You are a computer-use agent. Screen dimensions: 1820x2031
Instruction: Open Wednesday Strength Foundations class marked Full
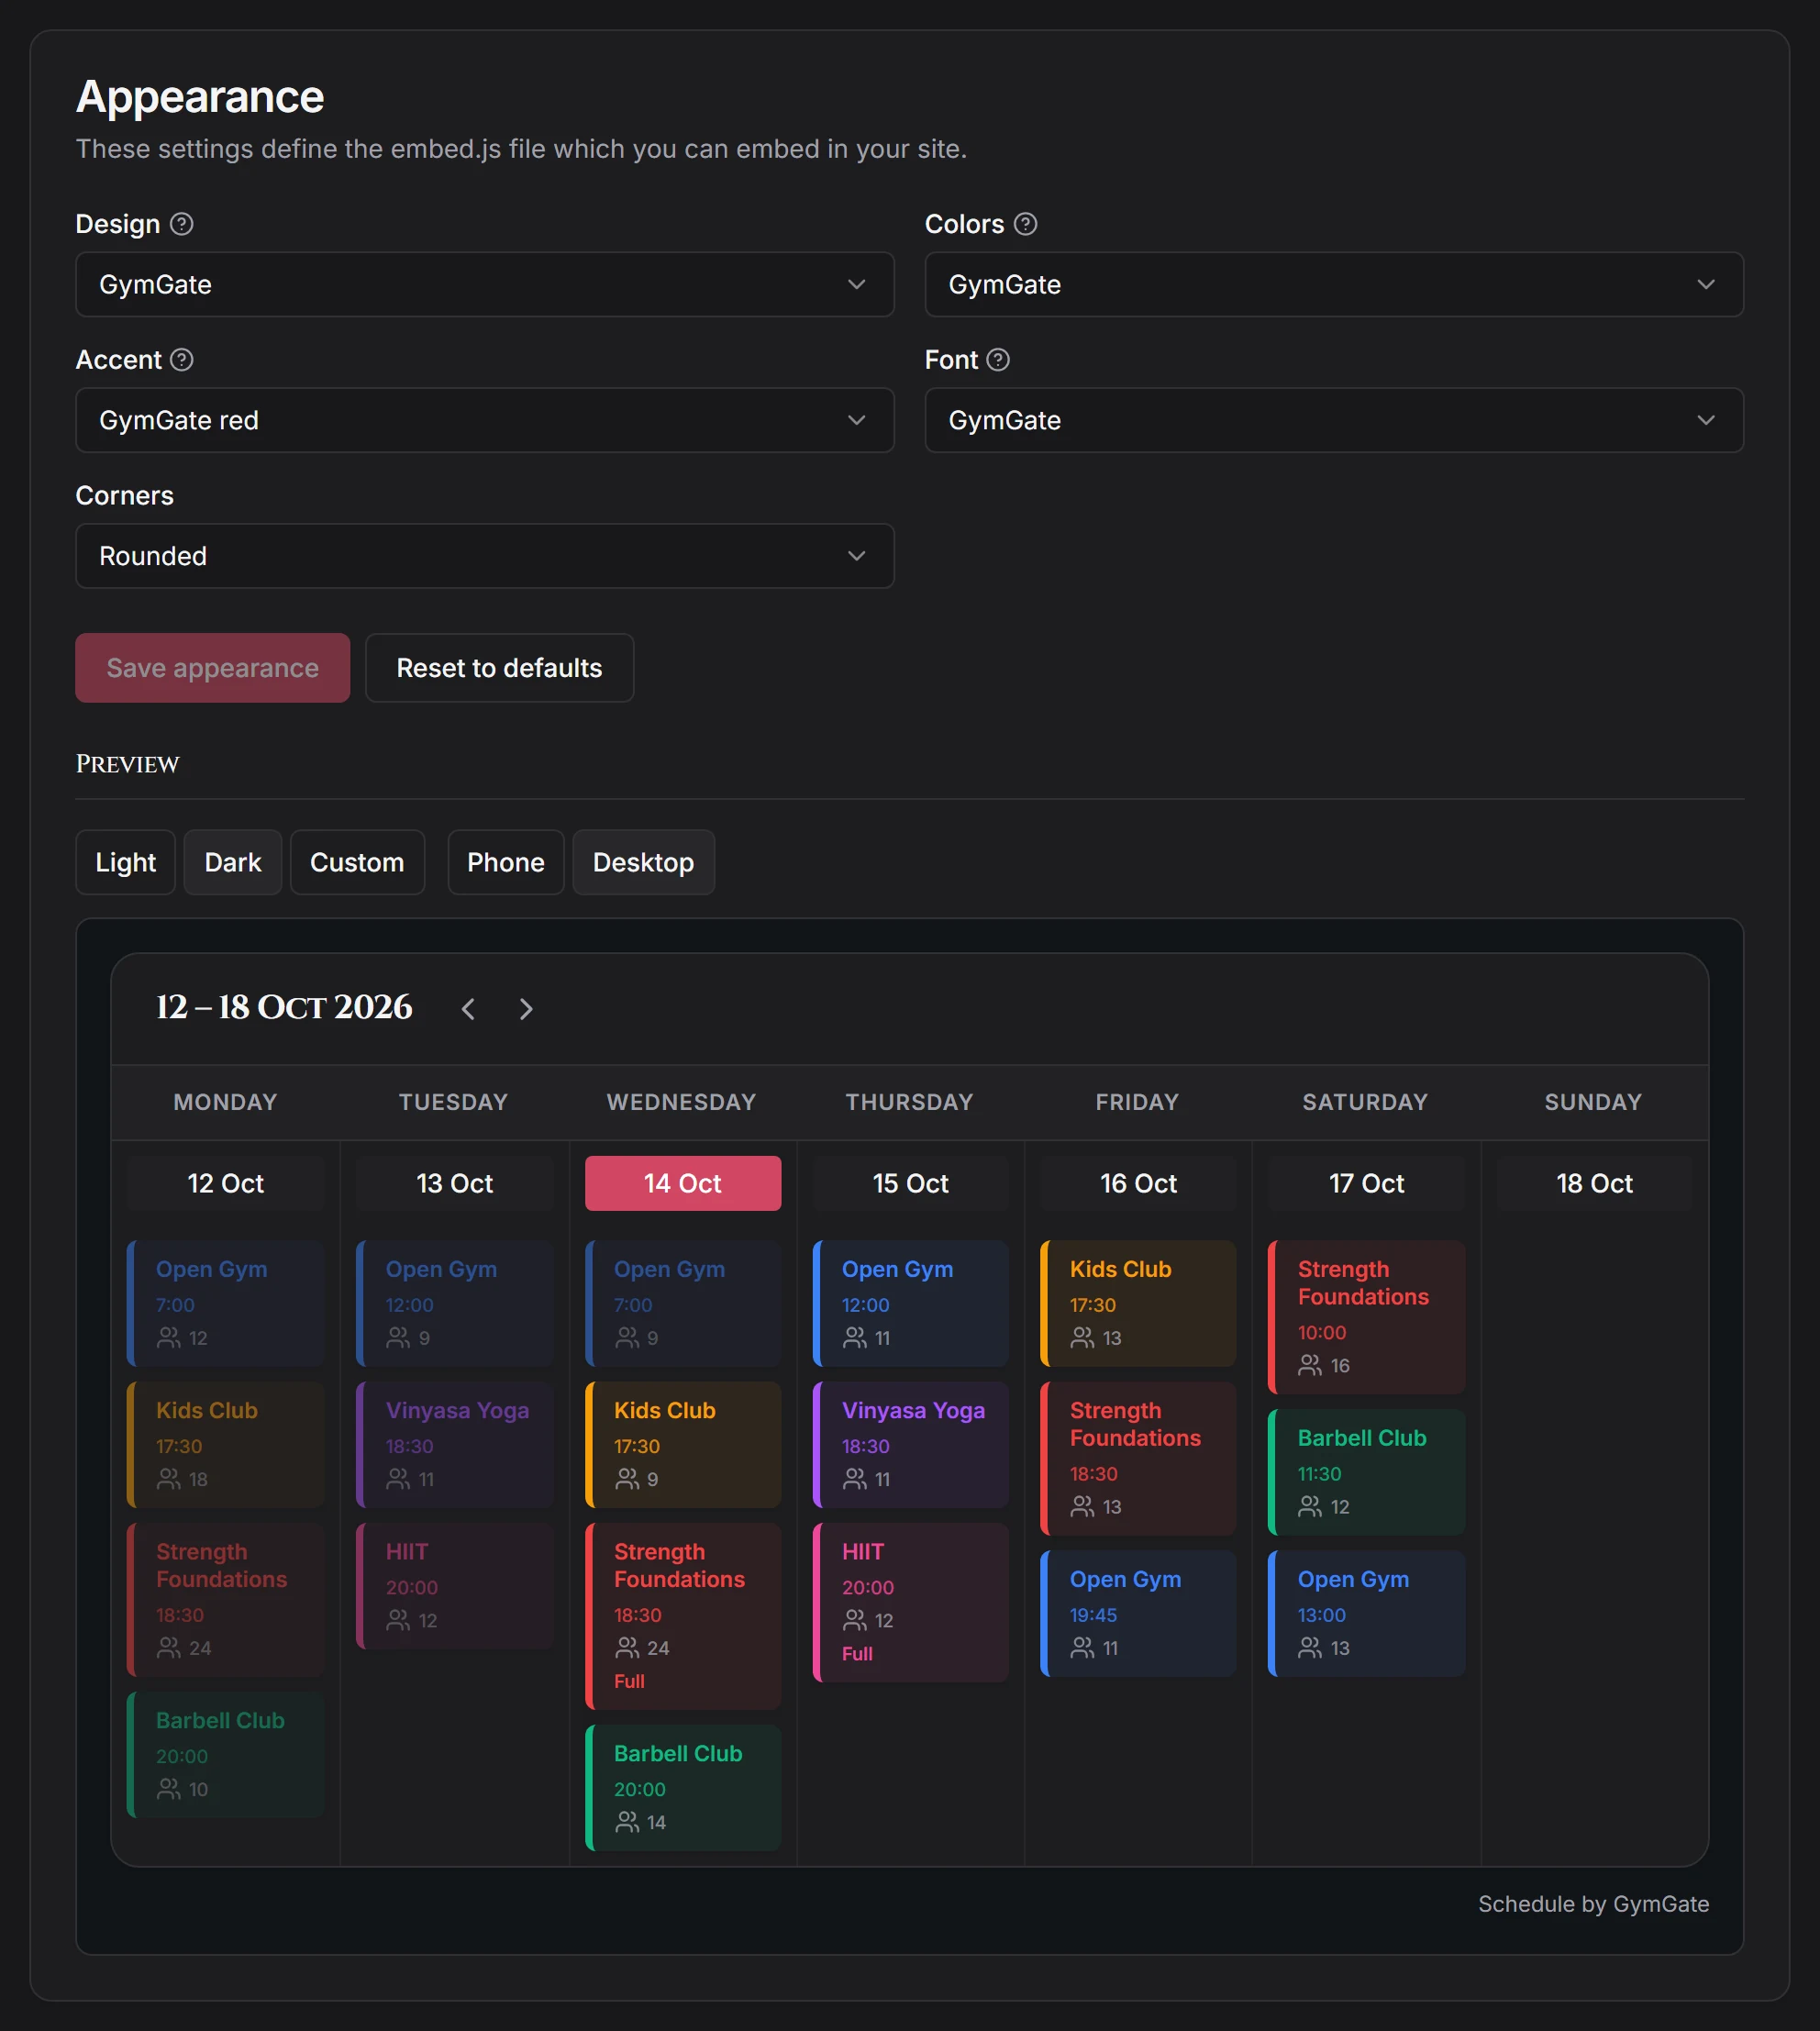pos(683,1616)
